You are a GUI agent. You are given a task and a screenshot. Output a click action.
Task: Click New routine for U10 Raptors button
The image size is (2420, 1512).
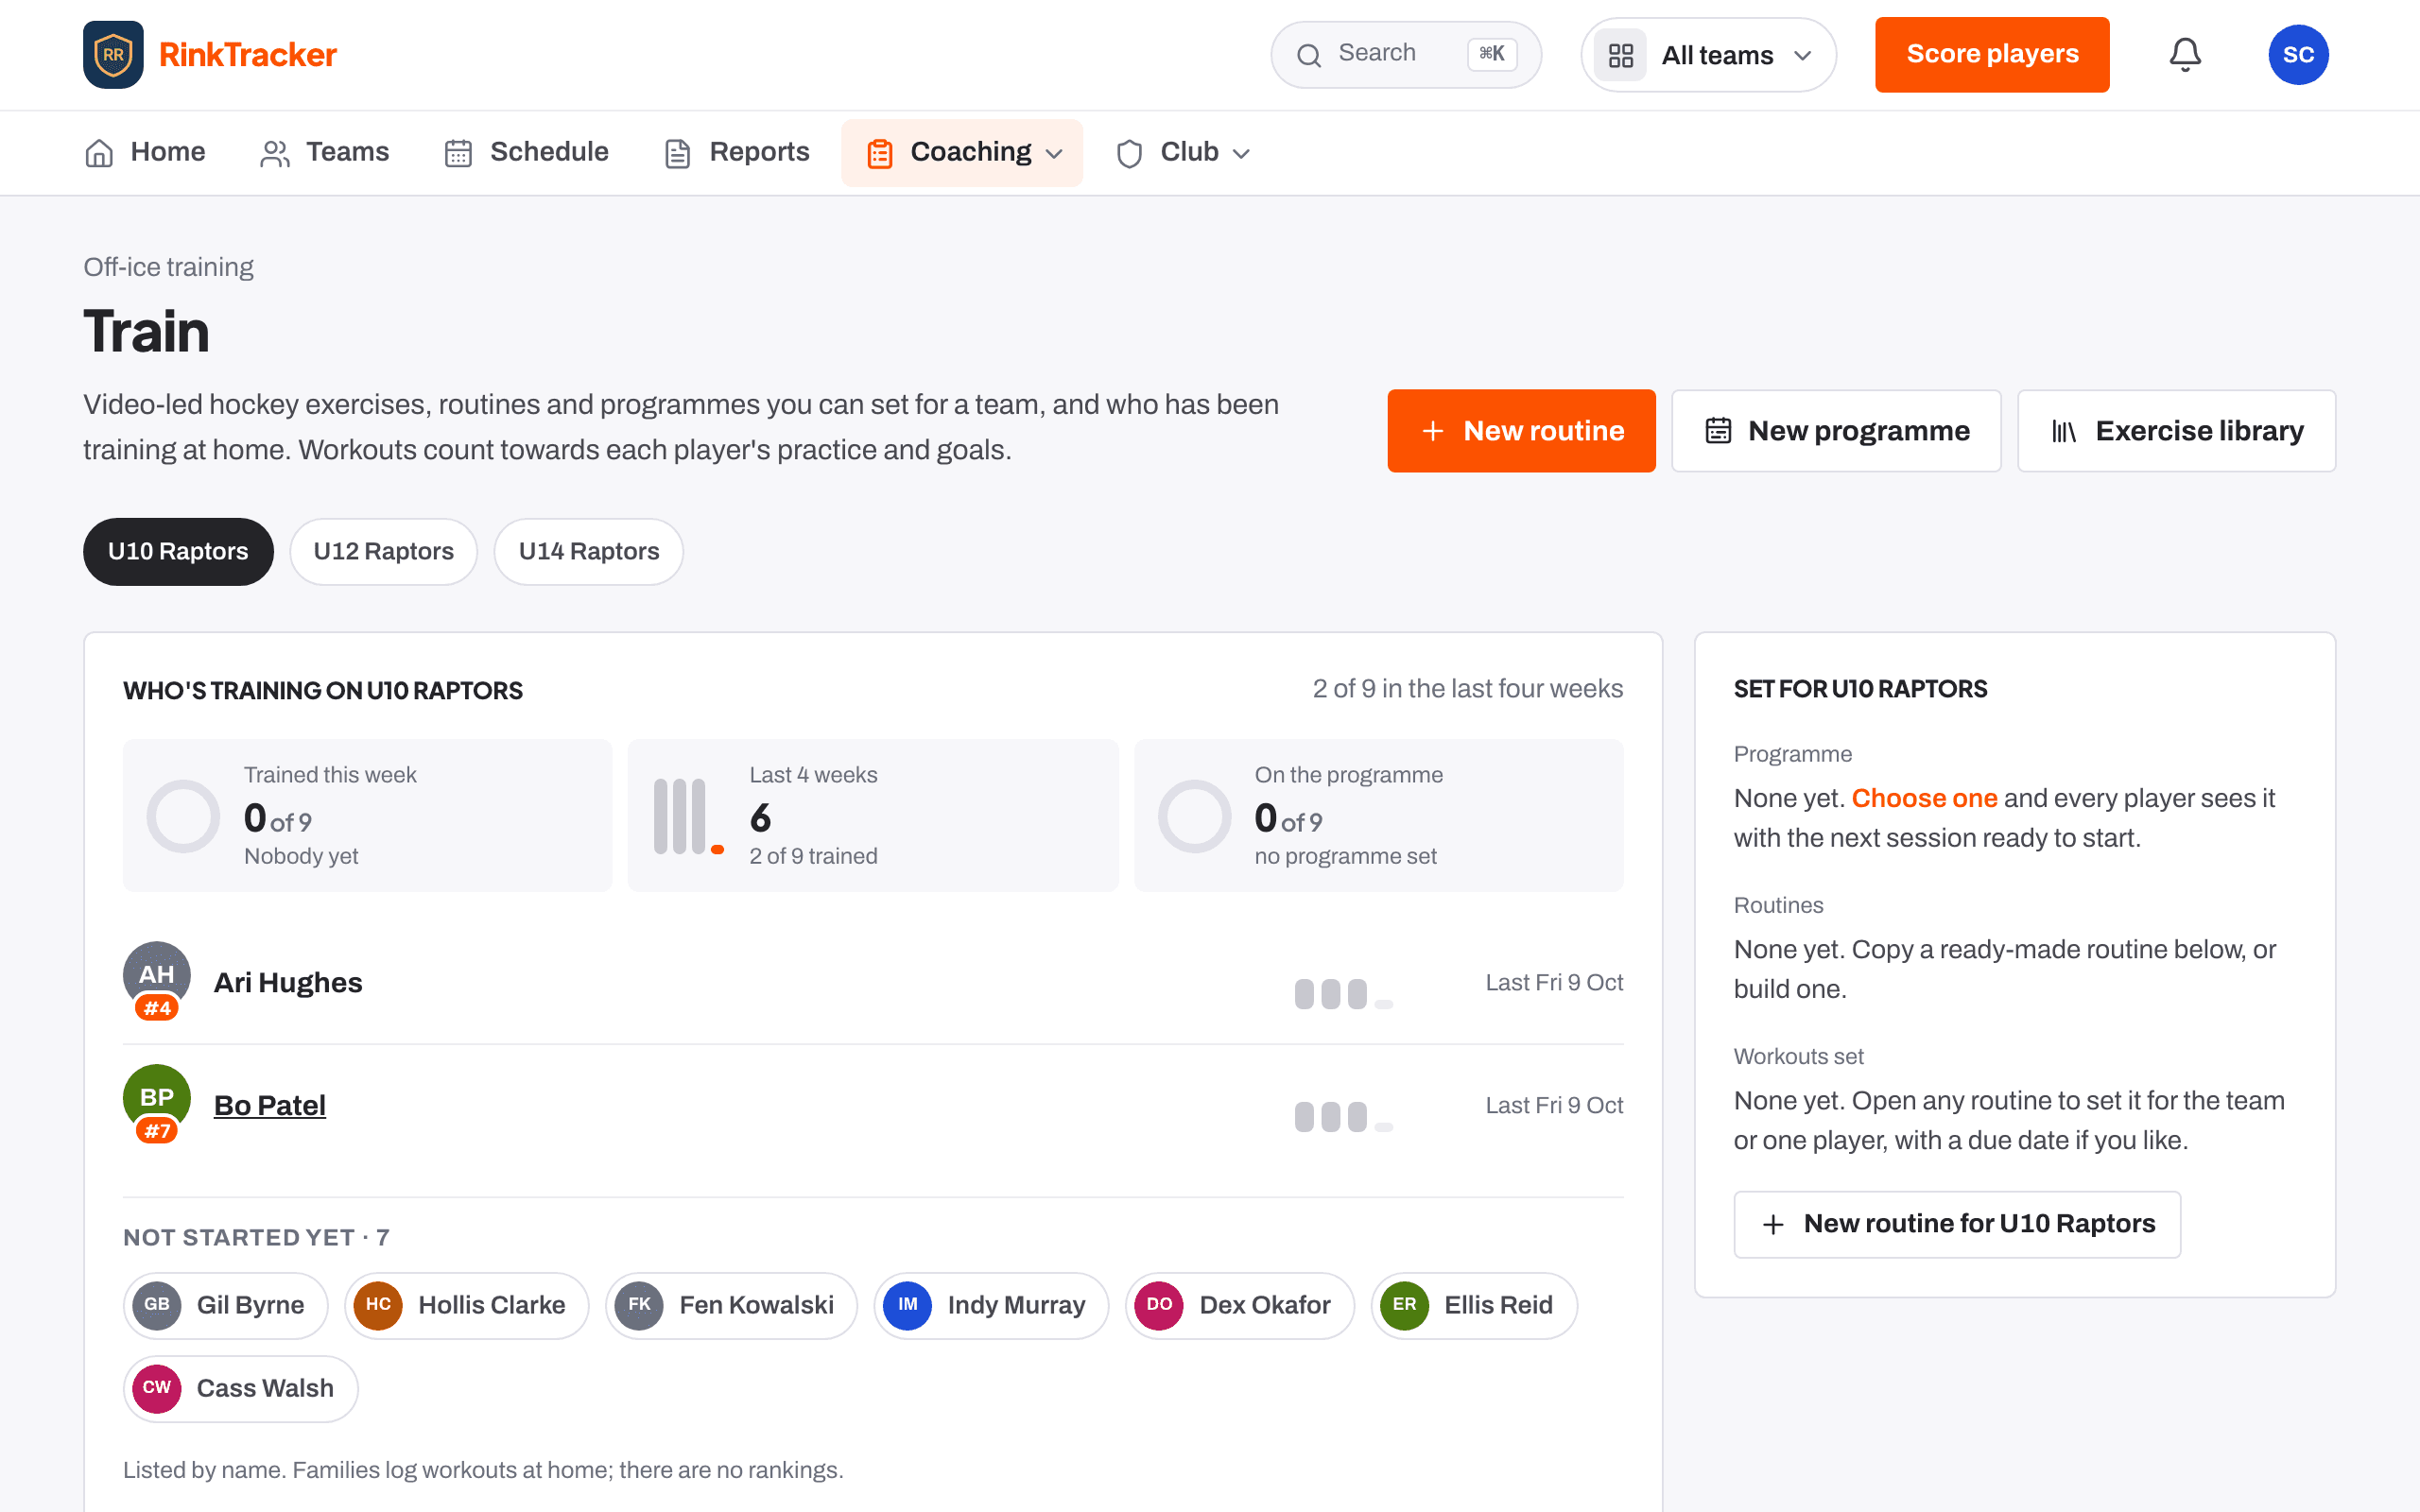[x=1957, y=1224]
